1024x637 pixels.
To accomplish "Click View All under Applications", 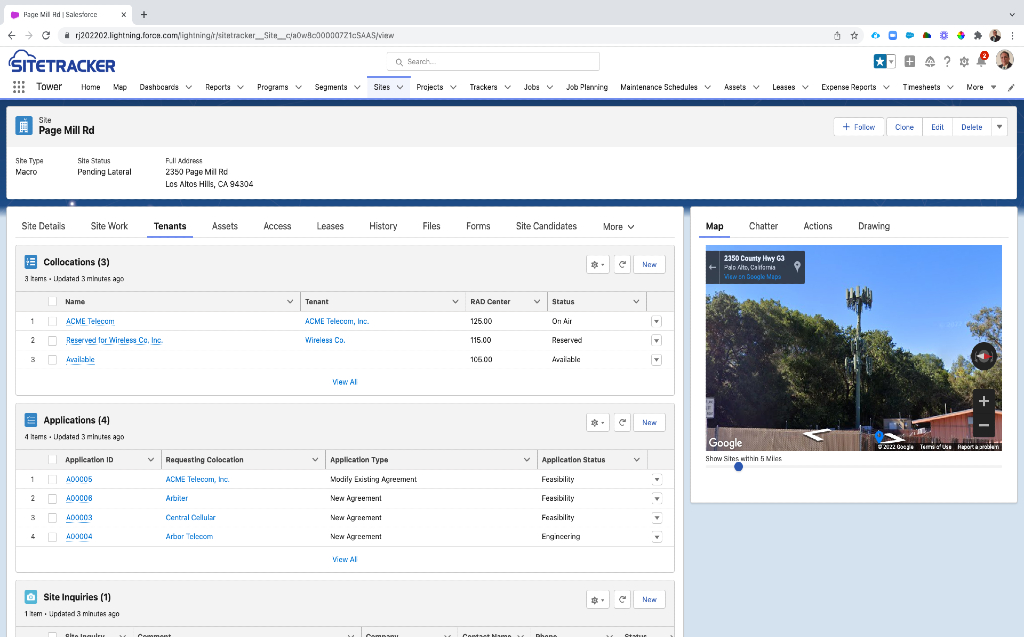I will (344, 560).
